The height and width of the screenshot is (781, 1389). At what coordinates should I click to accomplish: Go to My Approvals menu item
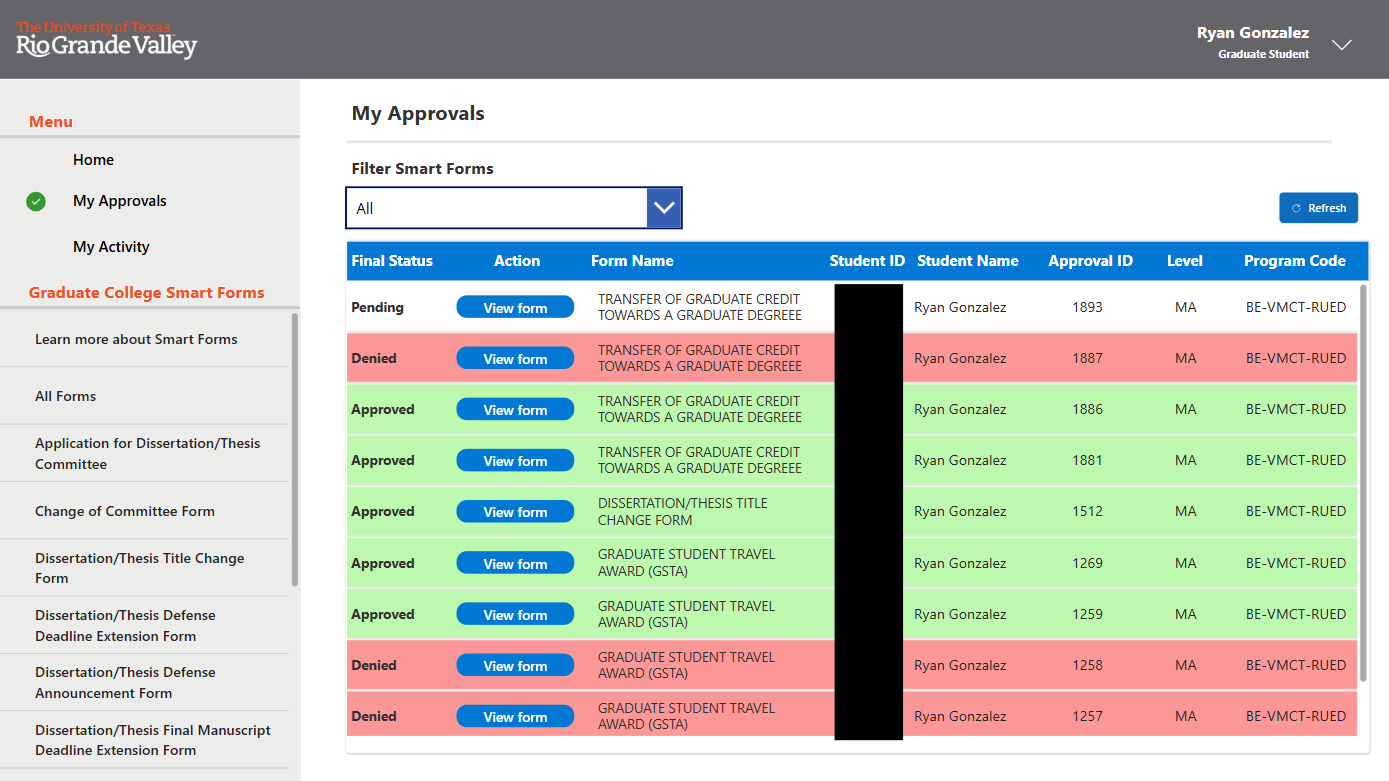(119, 201)
